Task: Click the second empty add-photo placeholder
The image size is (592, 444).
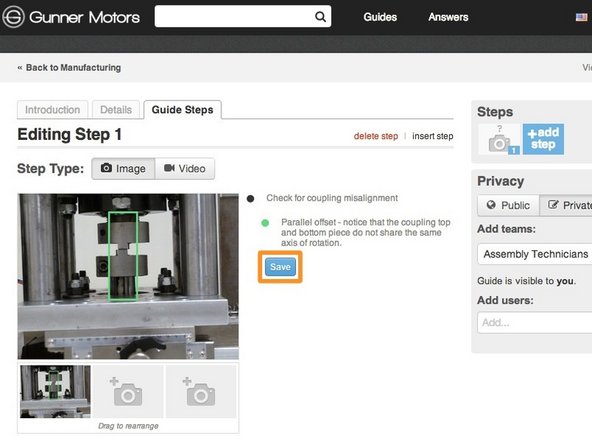Action: (x=128, y=392)
